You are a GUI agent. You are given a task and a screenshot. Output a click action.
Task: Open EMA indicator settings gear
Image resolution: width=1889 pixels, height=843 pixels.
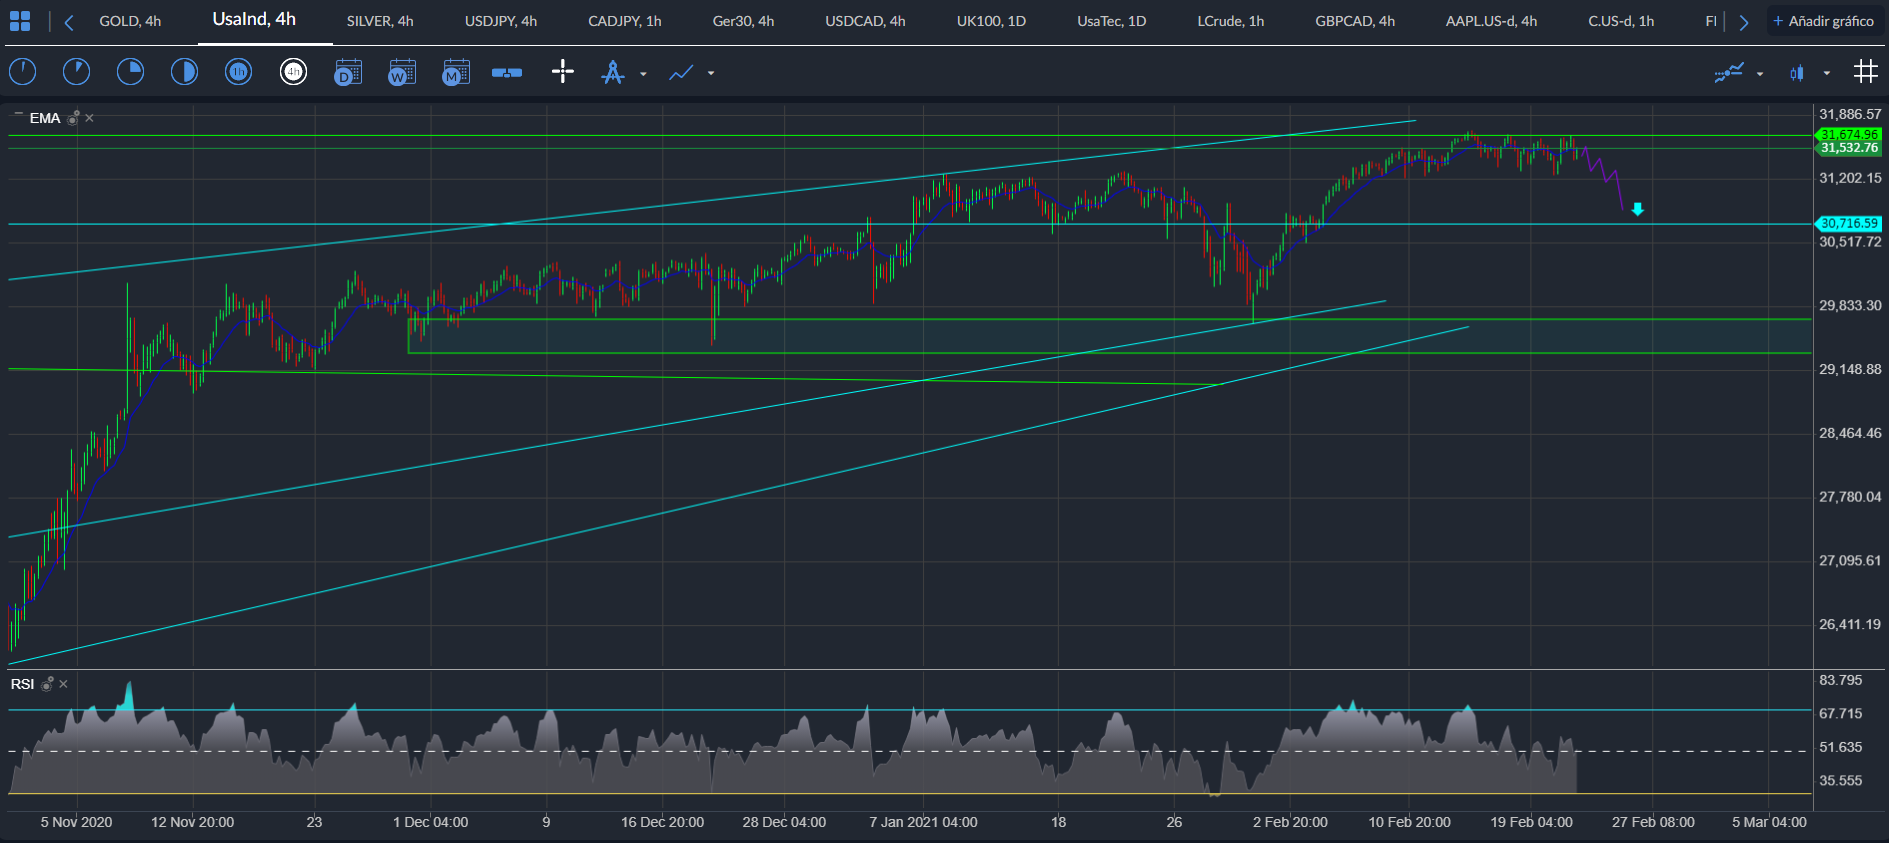click(x=74, y=118)
